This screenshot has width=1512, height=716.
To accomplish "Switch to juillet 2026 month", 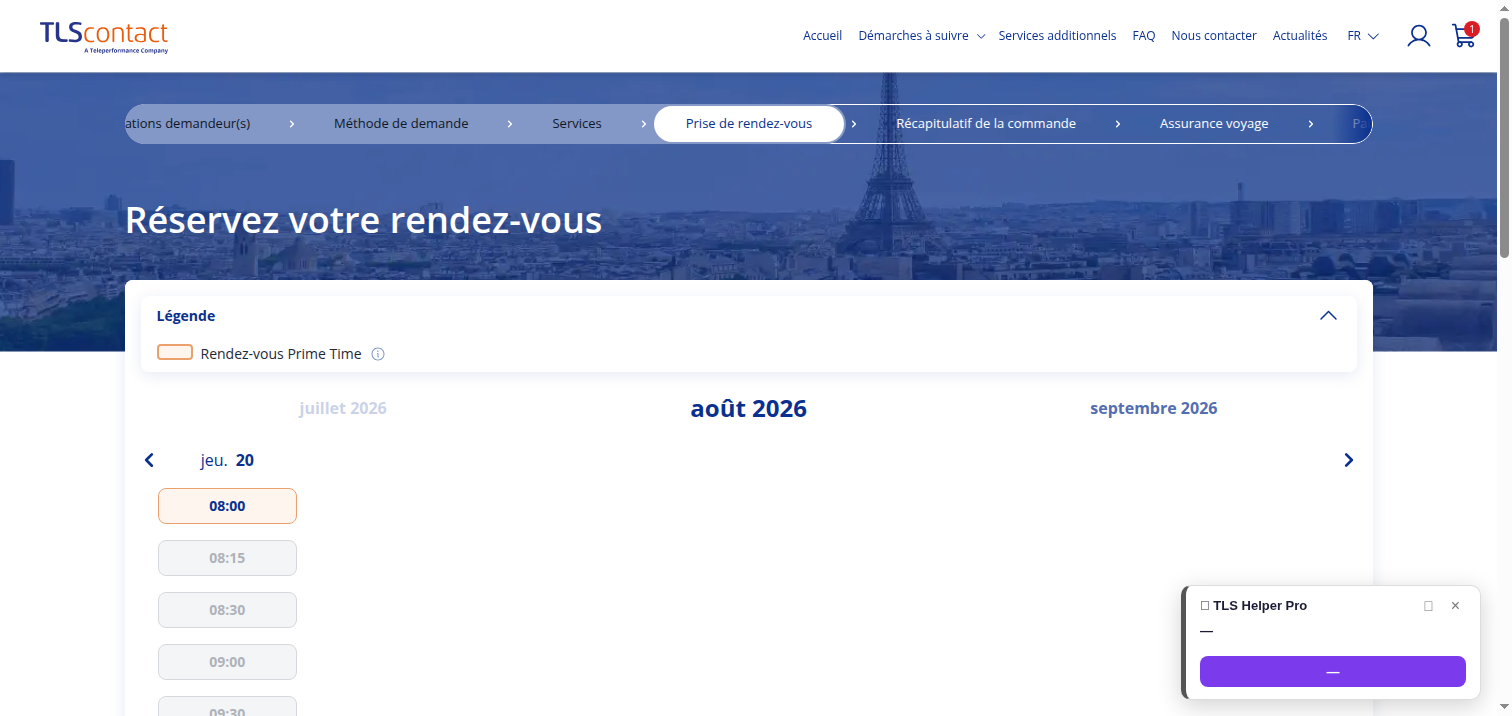I will click(343, 408).
